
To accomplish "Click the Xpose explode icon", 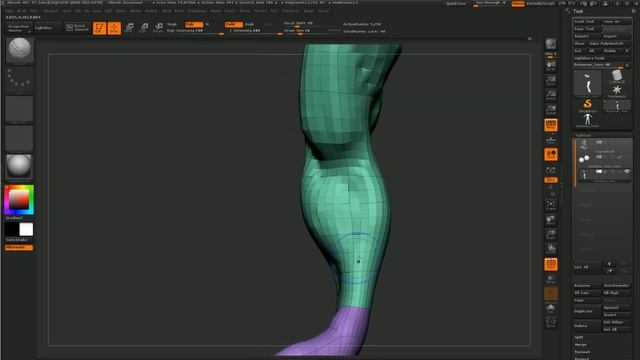I will [551, 323].
